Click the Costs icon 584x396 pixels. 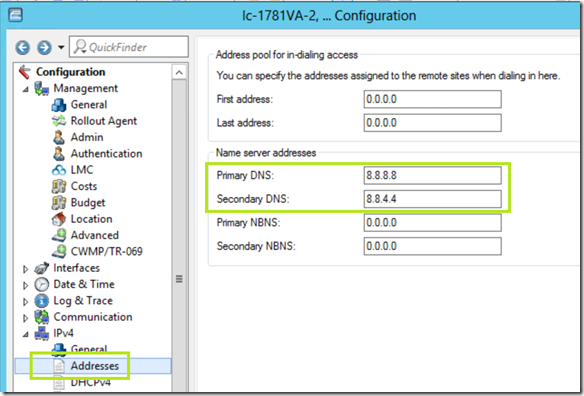tap(59, 186)
